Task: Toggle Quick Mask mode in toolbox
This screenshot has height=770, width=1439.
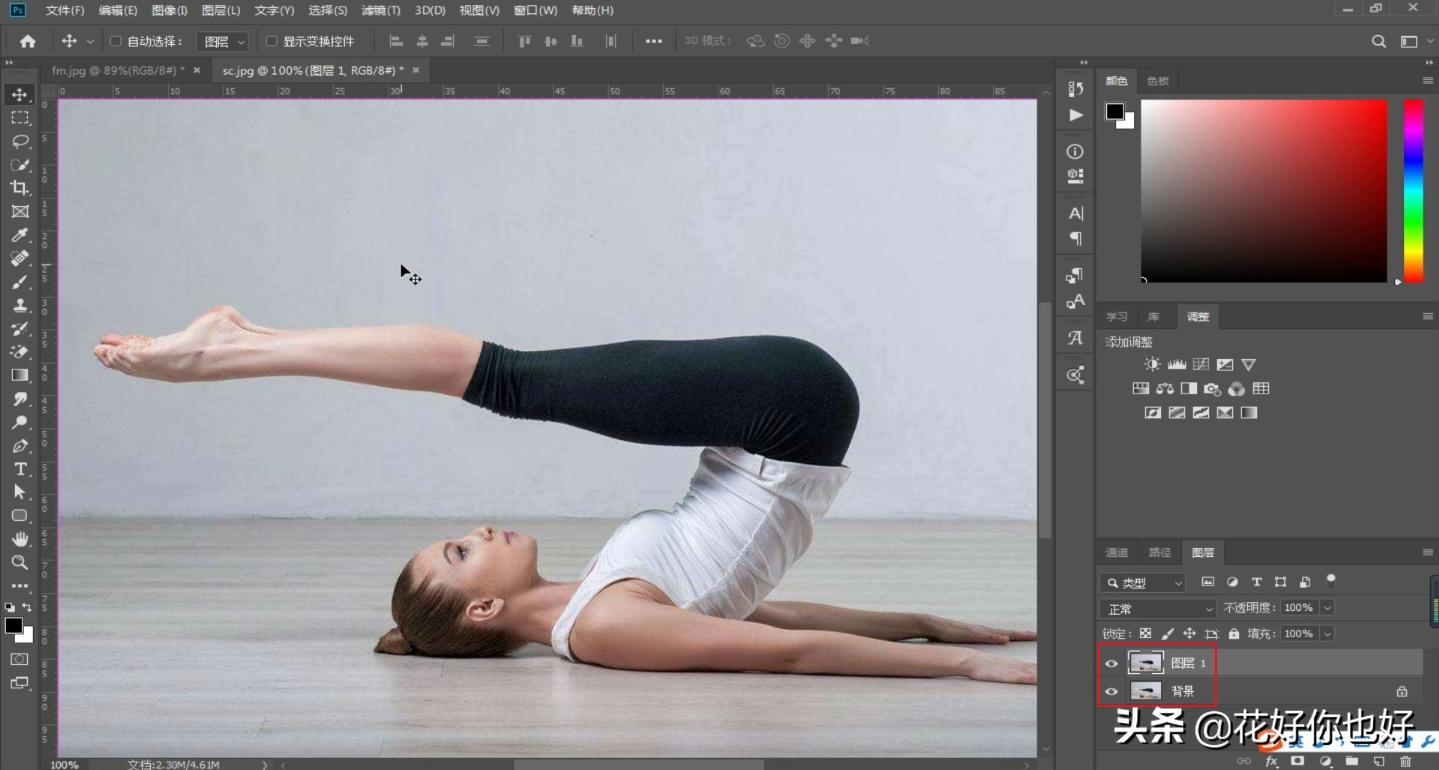Action: [x=20, y=659]
